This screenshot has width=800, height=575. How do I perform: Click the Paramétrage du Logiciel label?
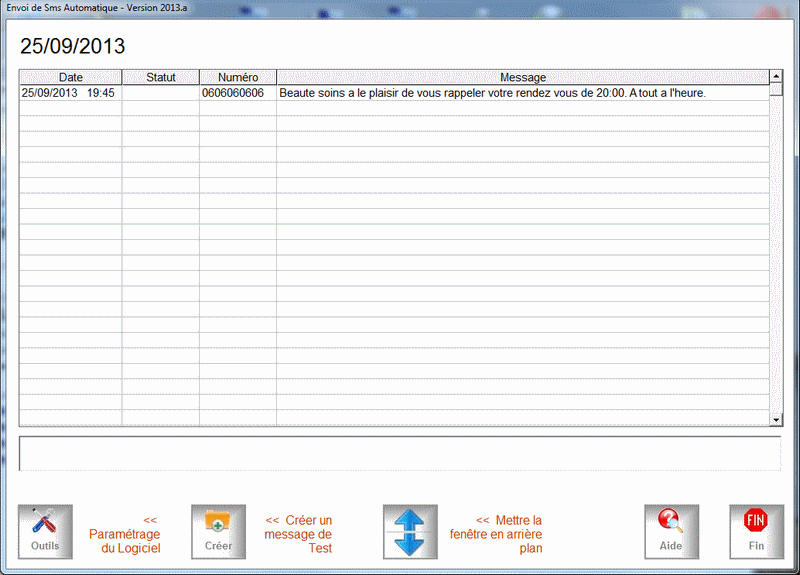(x=124, y=534)
